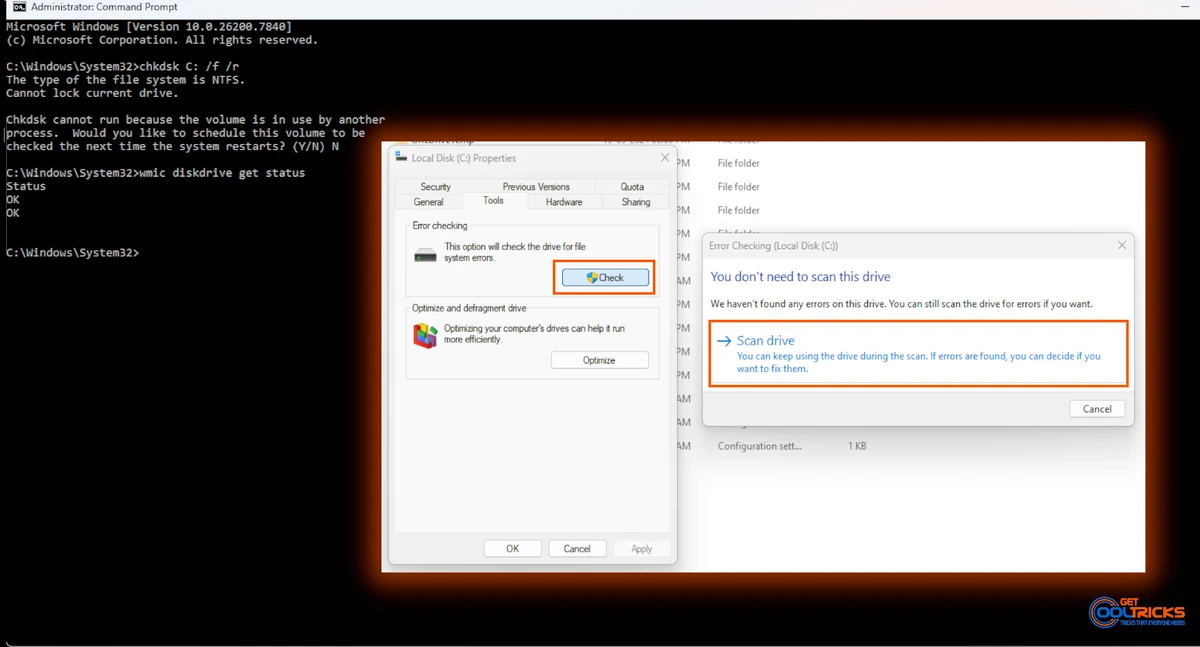Viewport: 1200px width, 647px height.
Task: Click the '(c) Microsoft Corporation' copyright line
Action: pos(162,40)
